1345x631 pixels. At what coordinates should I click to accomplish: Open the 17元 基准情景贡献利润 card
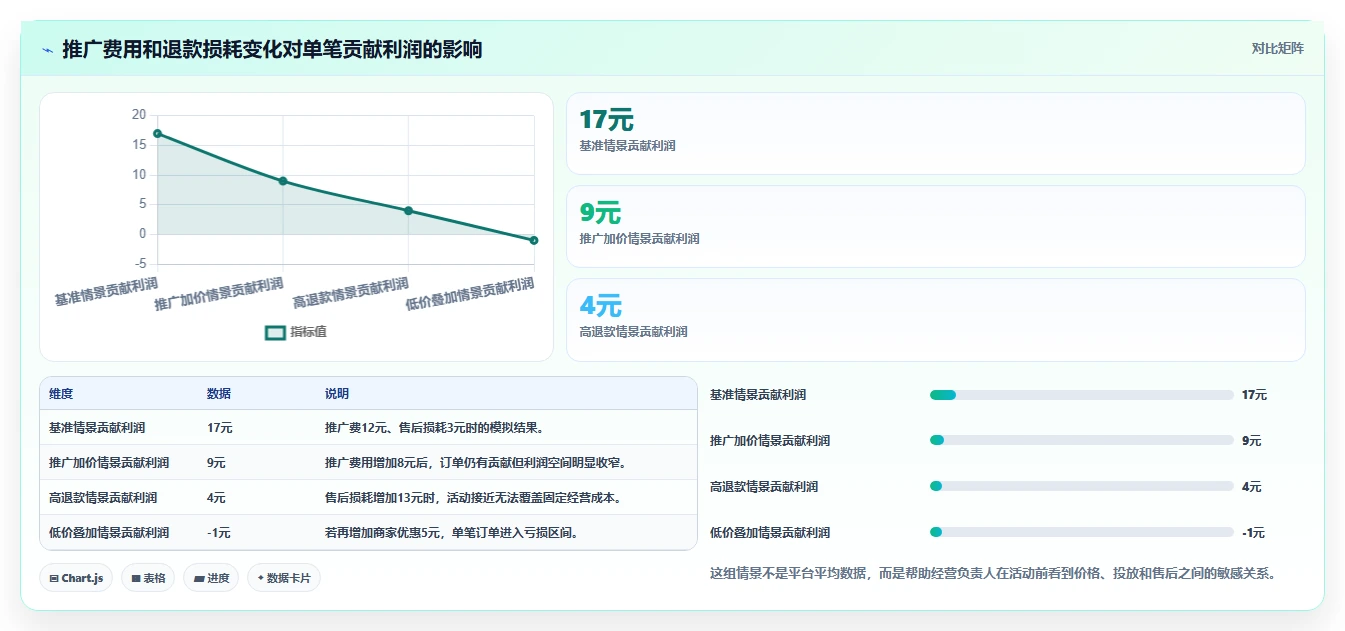point(935,134)
